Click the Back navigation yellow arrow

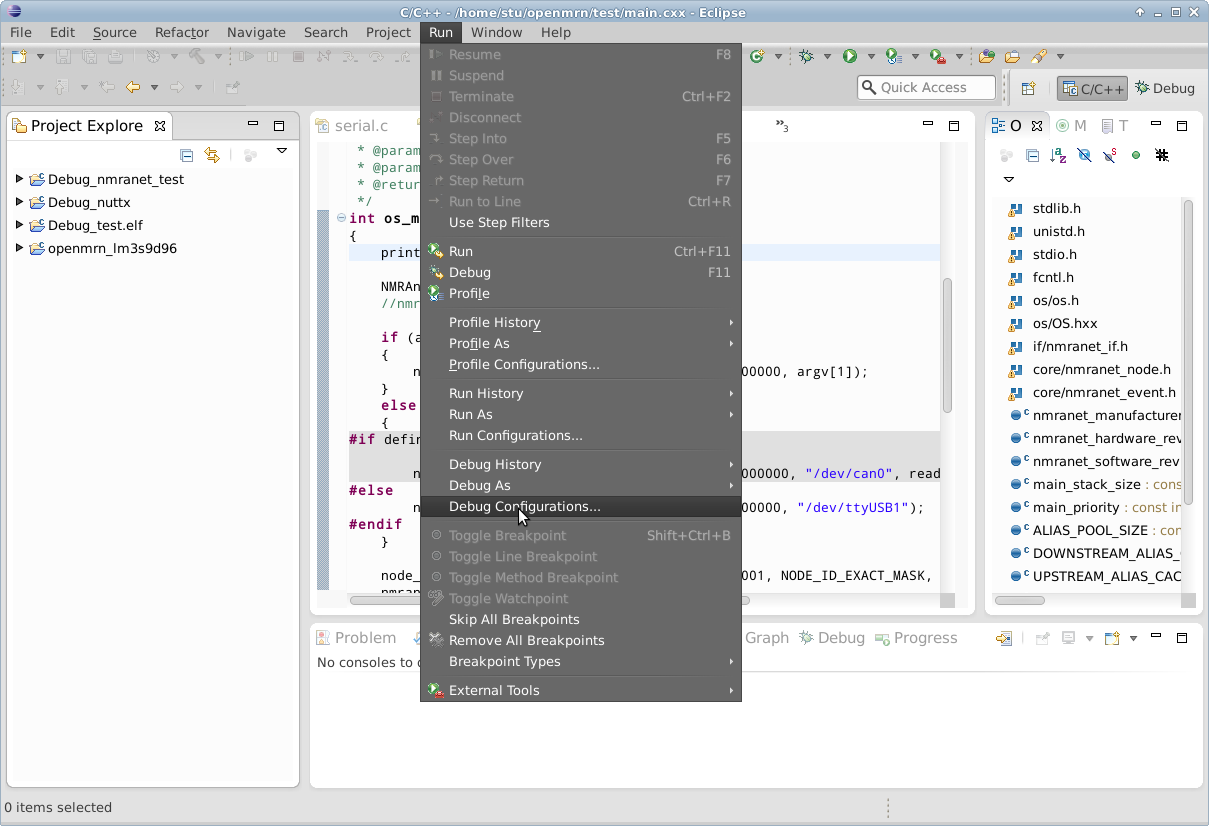132,88
